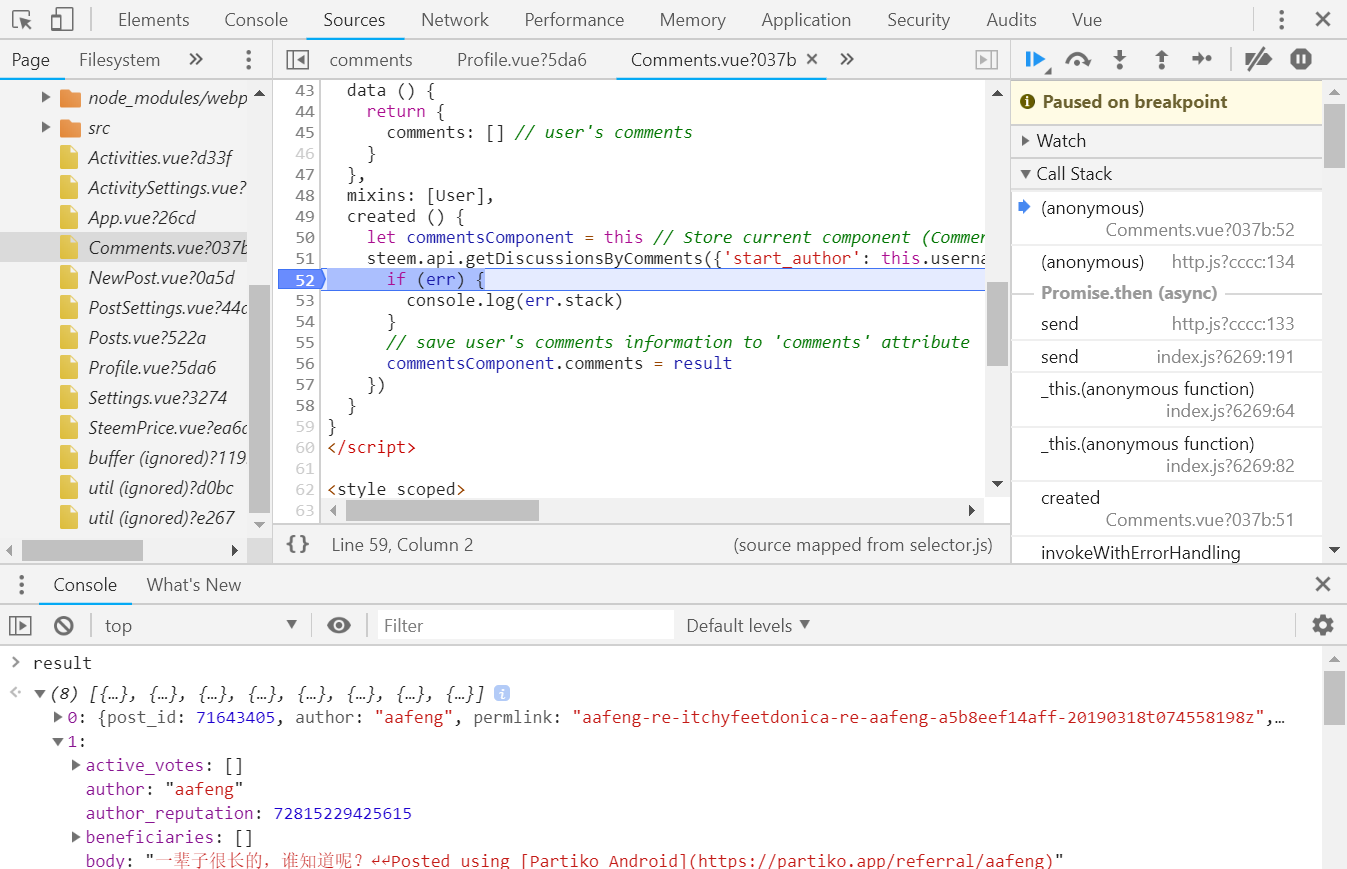Viewport: 1347px width, 869px height.
Task: Select the http.js?cccc:134 anonymous frame
Action: click(1166, 262)
